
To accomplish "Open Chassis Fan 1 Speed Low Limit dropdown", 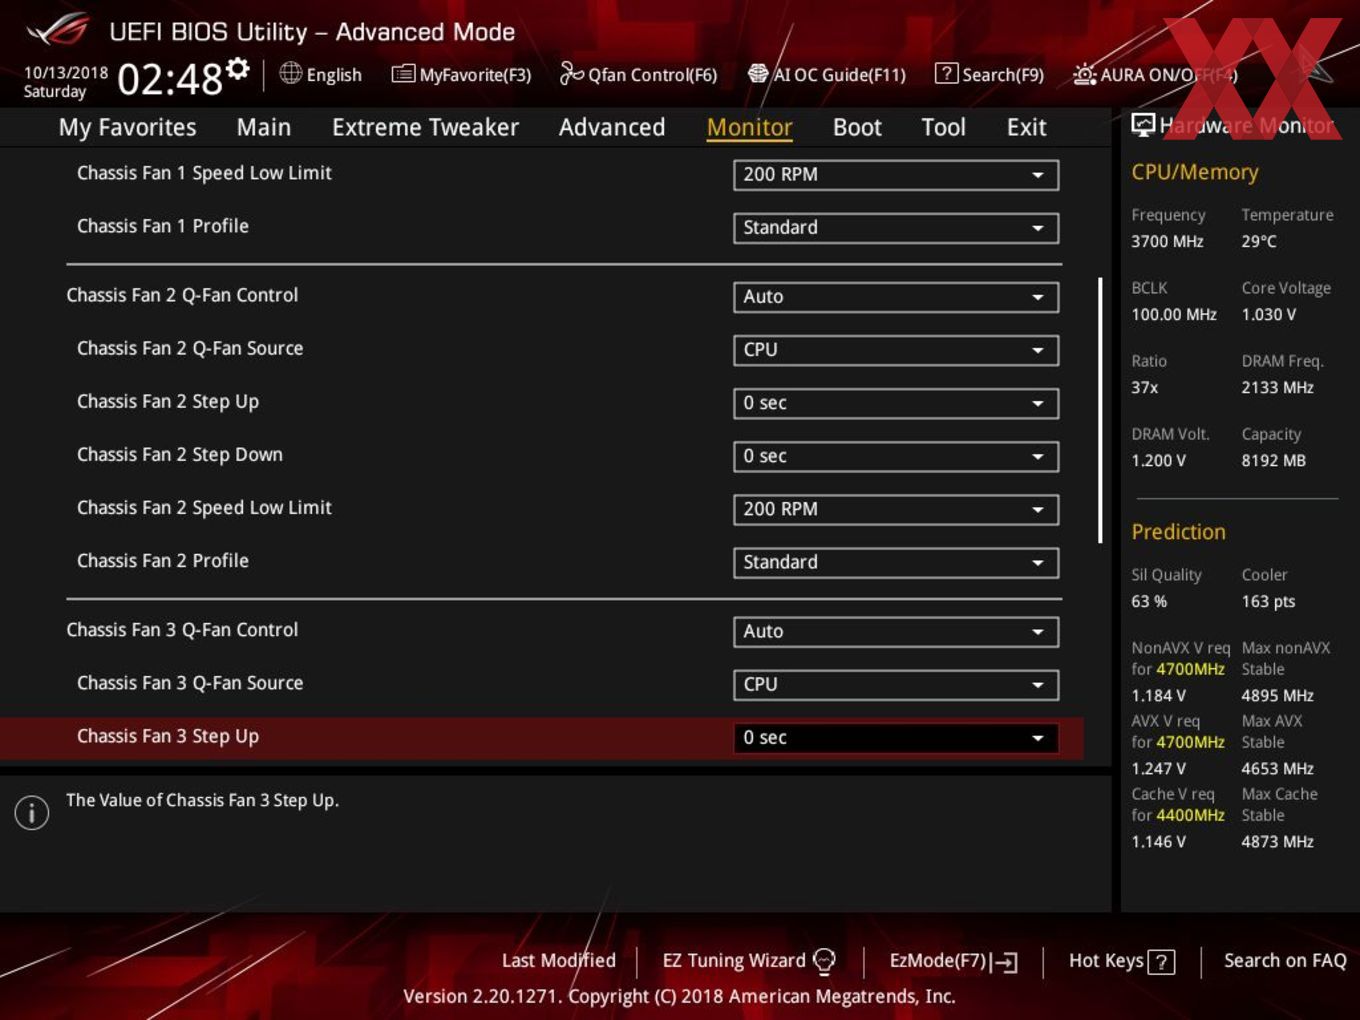I will [896, 175].
